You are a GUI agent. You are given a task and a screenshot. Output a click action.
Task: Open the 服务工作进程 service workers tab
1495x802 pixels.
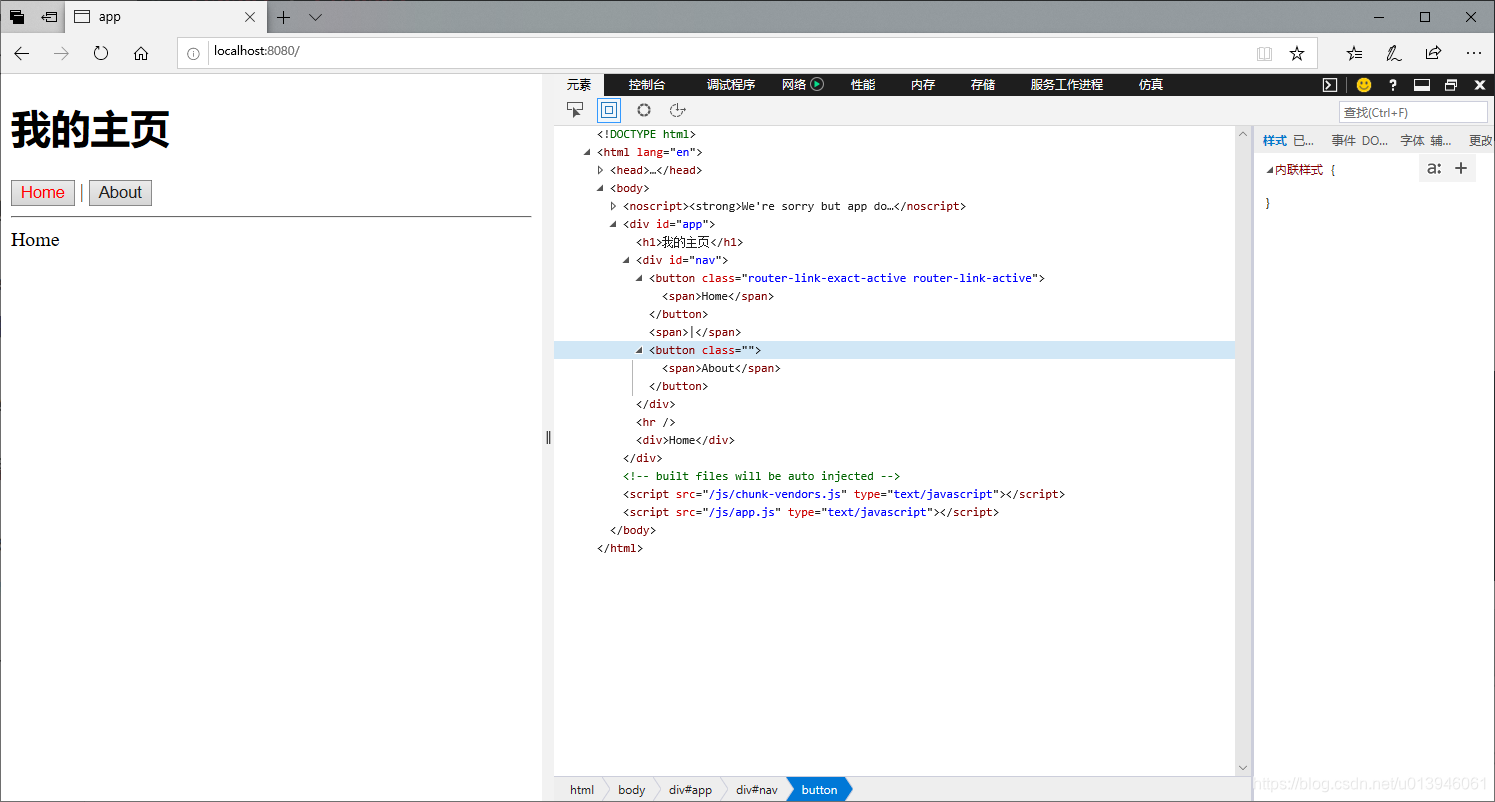tap(1067, 85)
